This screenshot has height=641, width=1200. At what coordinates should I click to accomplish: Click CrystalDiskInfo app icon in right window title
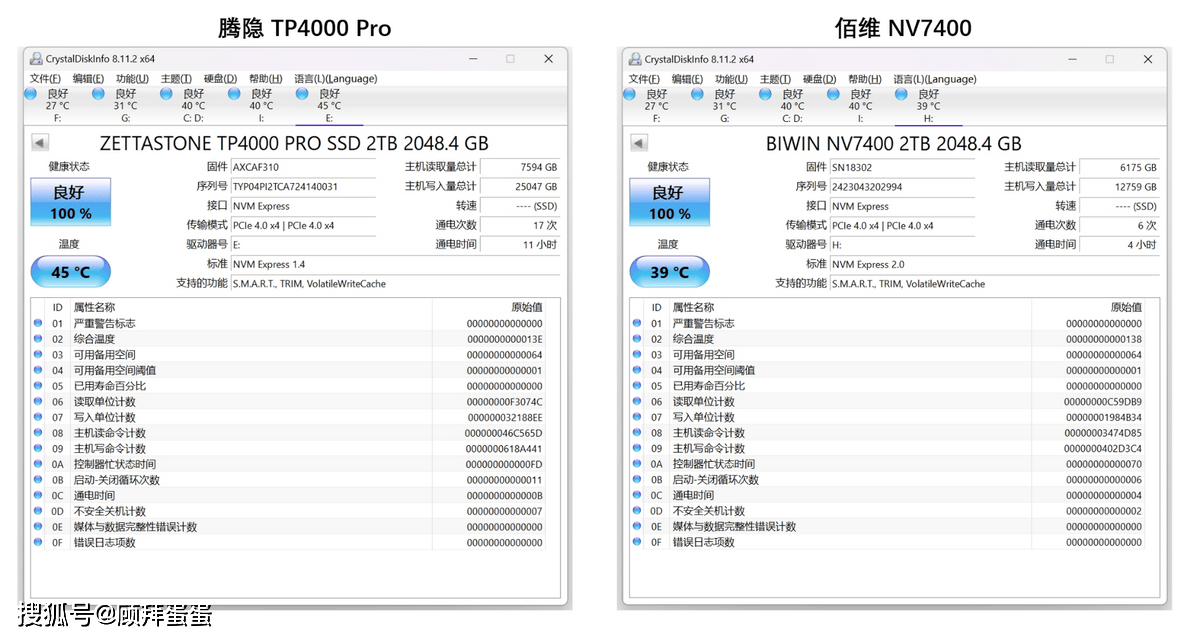635,59
